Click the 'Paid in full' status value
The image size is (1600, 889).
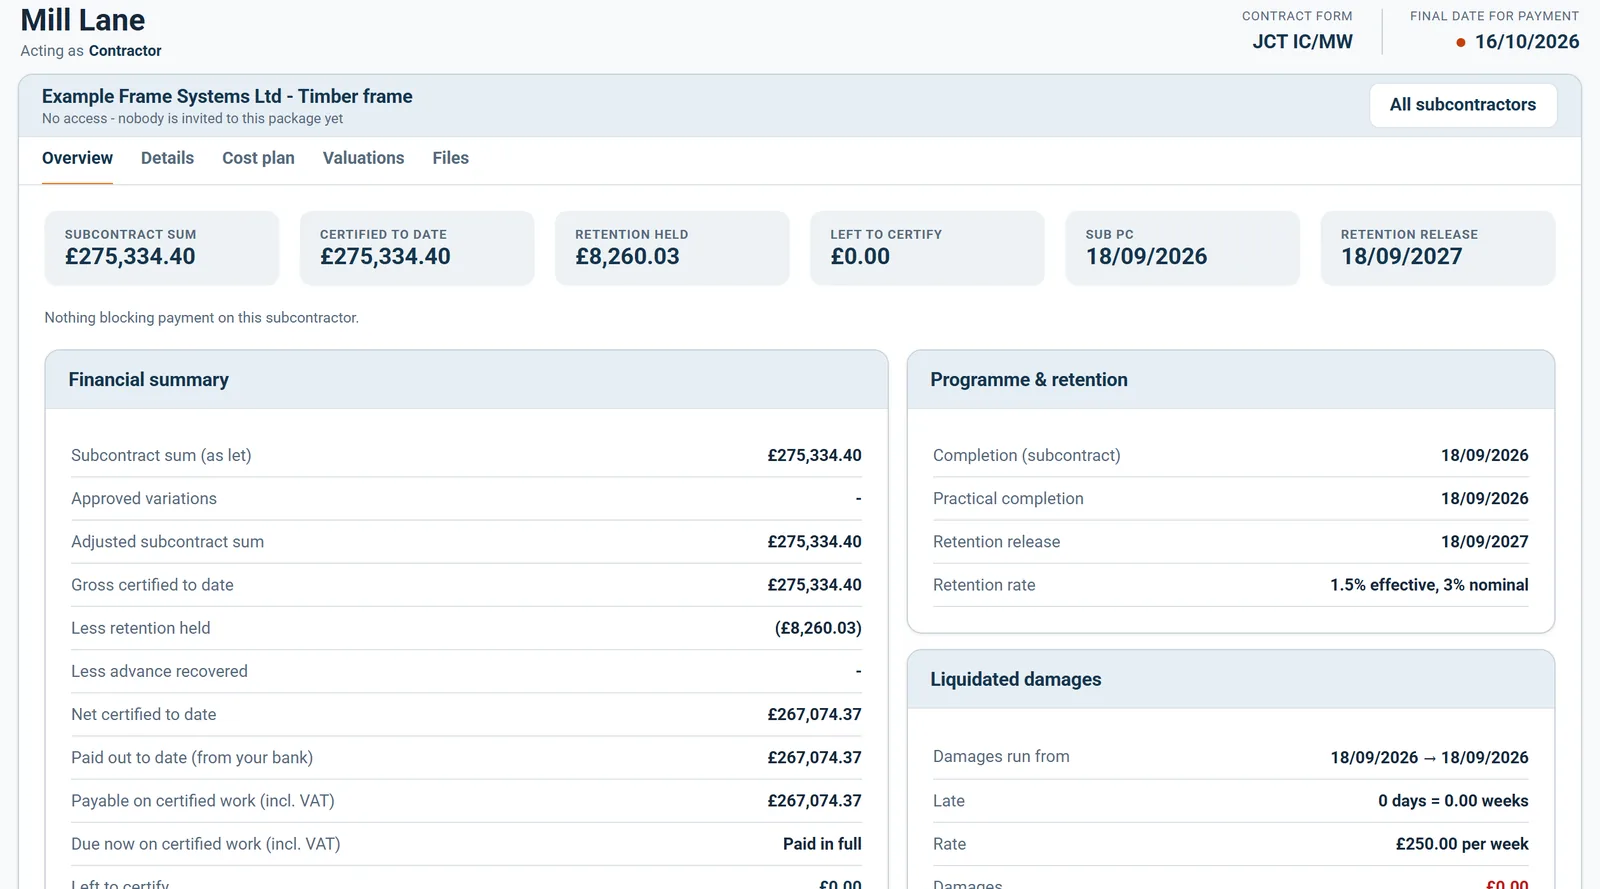click(x=822, y=844)
